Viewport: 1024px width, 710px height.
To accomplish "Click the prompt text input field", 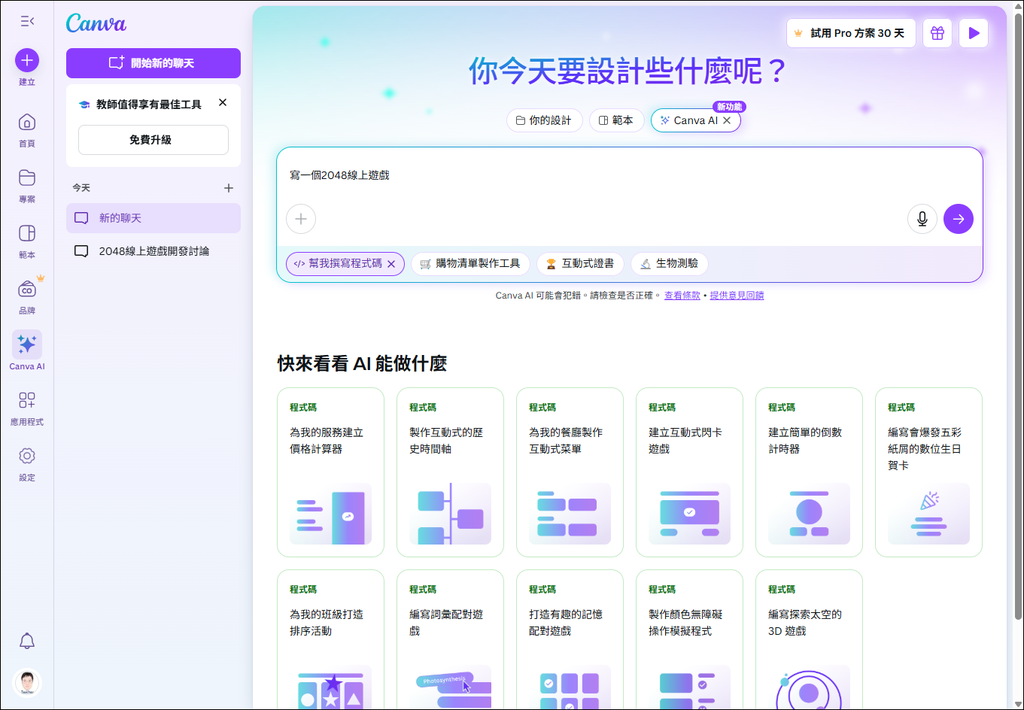I will click(629, 175).
